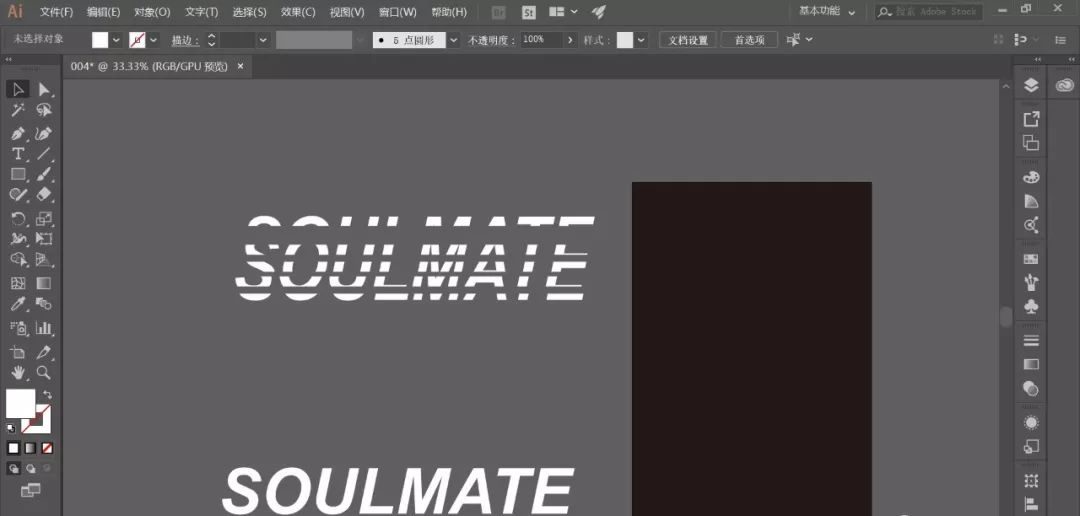Select the Type tool

point(18,154)
